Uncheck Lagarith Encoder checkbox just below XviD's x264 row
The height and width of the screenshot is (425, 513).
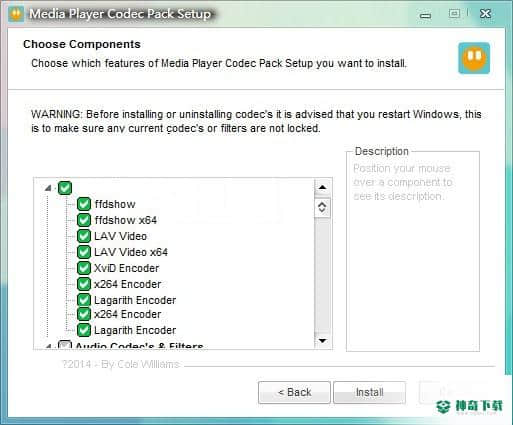(x=84, y=300)
